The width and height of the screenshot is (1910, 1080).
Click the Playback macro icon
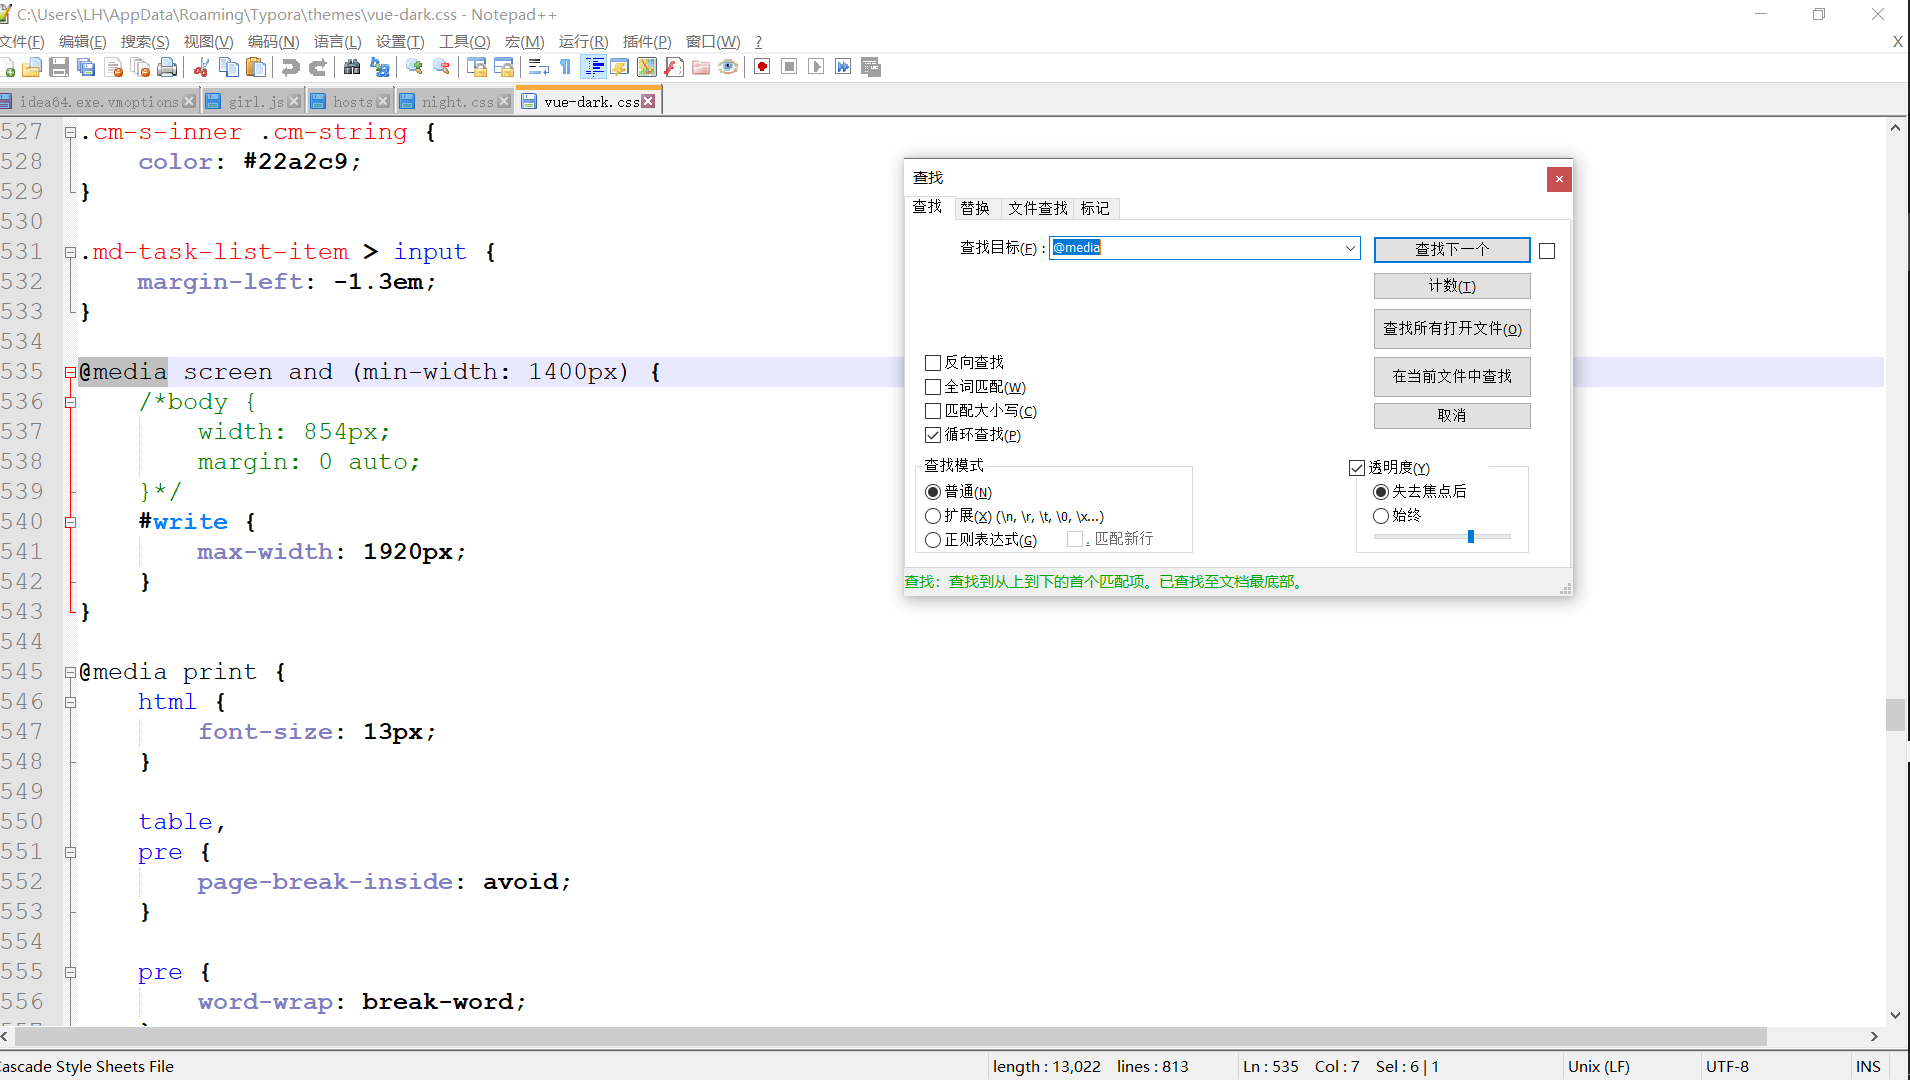816,67
